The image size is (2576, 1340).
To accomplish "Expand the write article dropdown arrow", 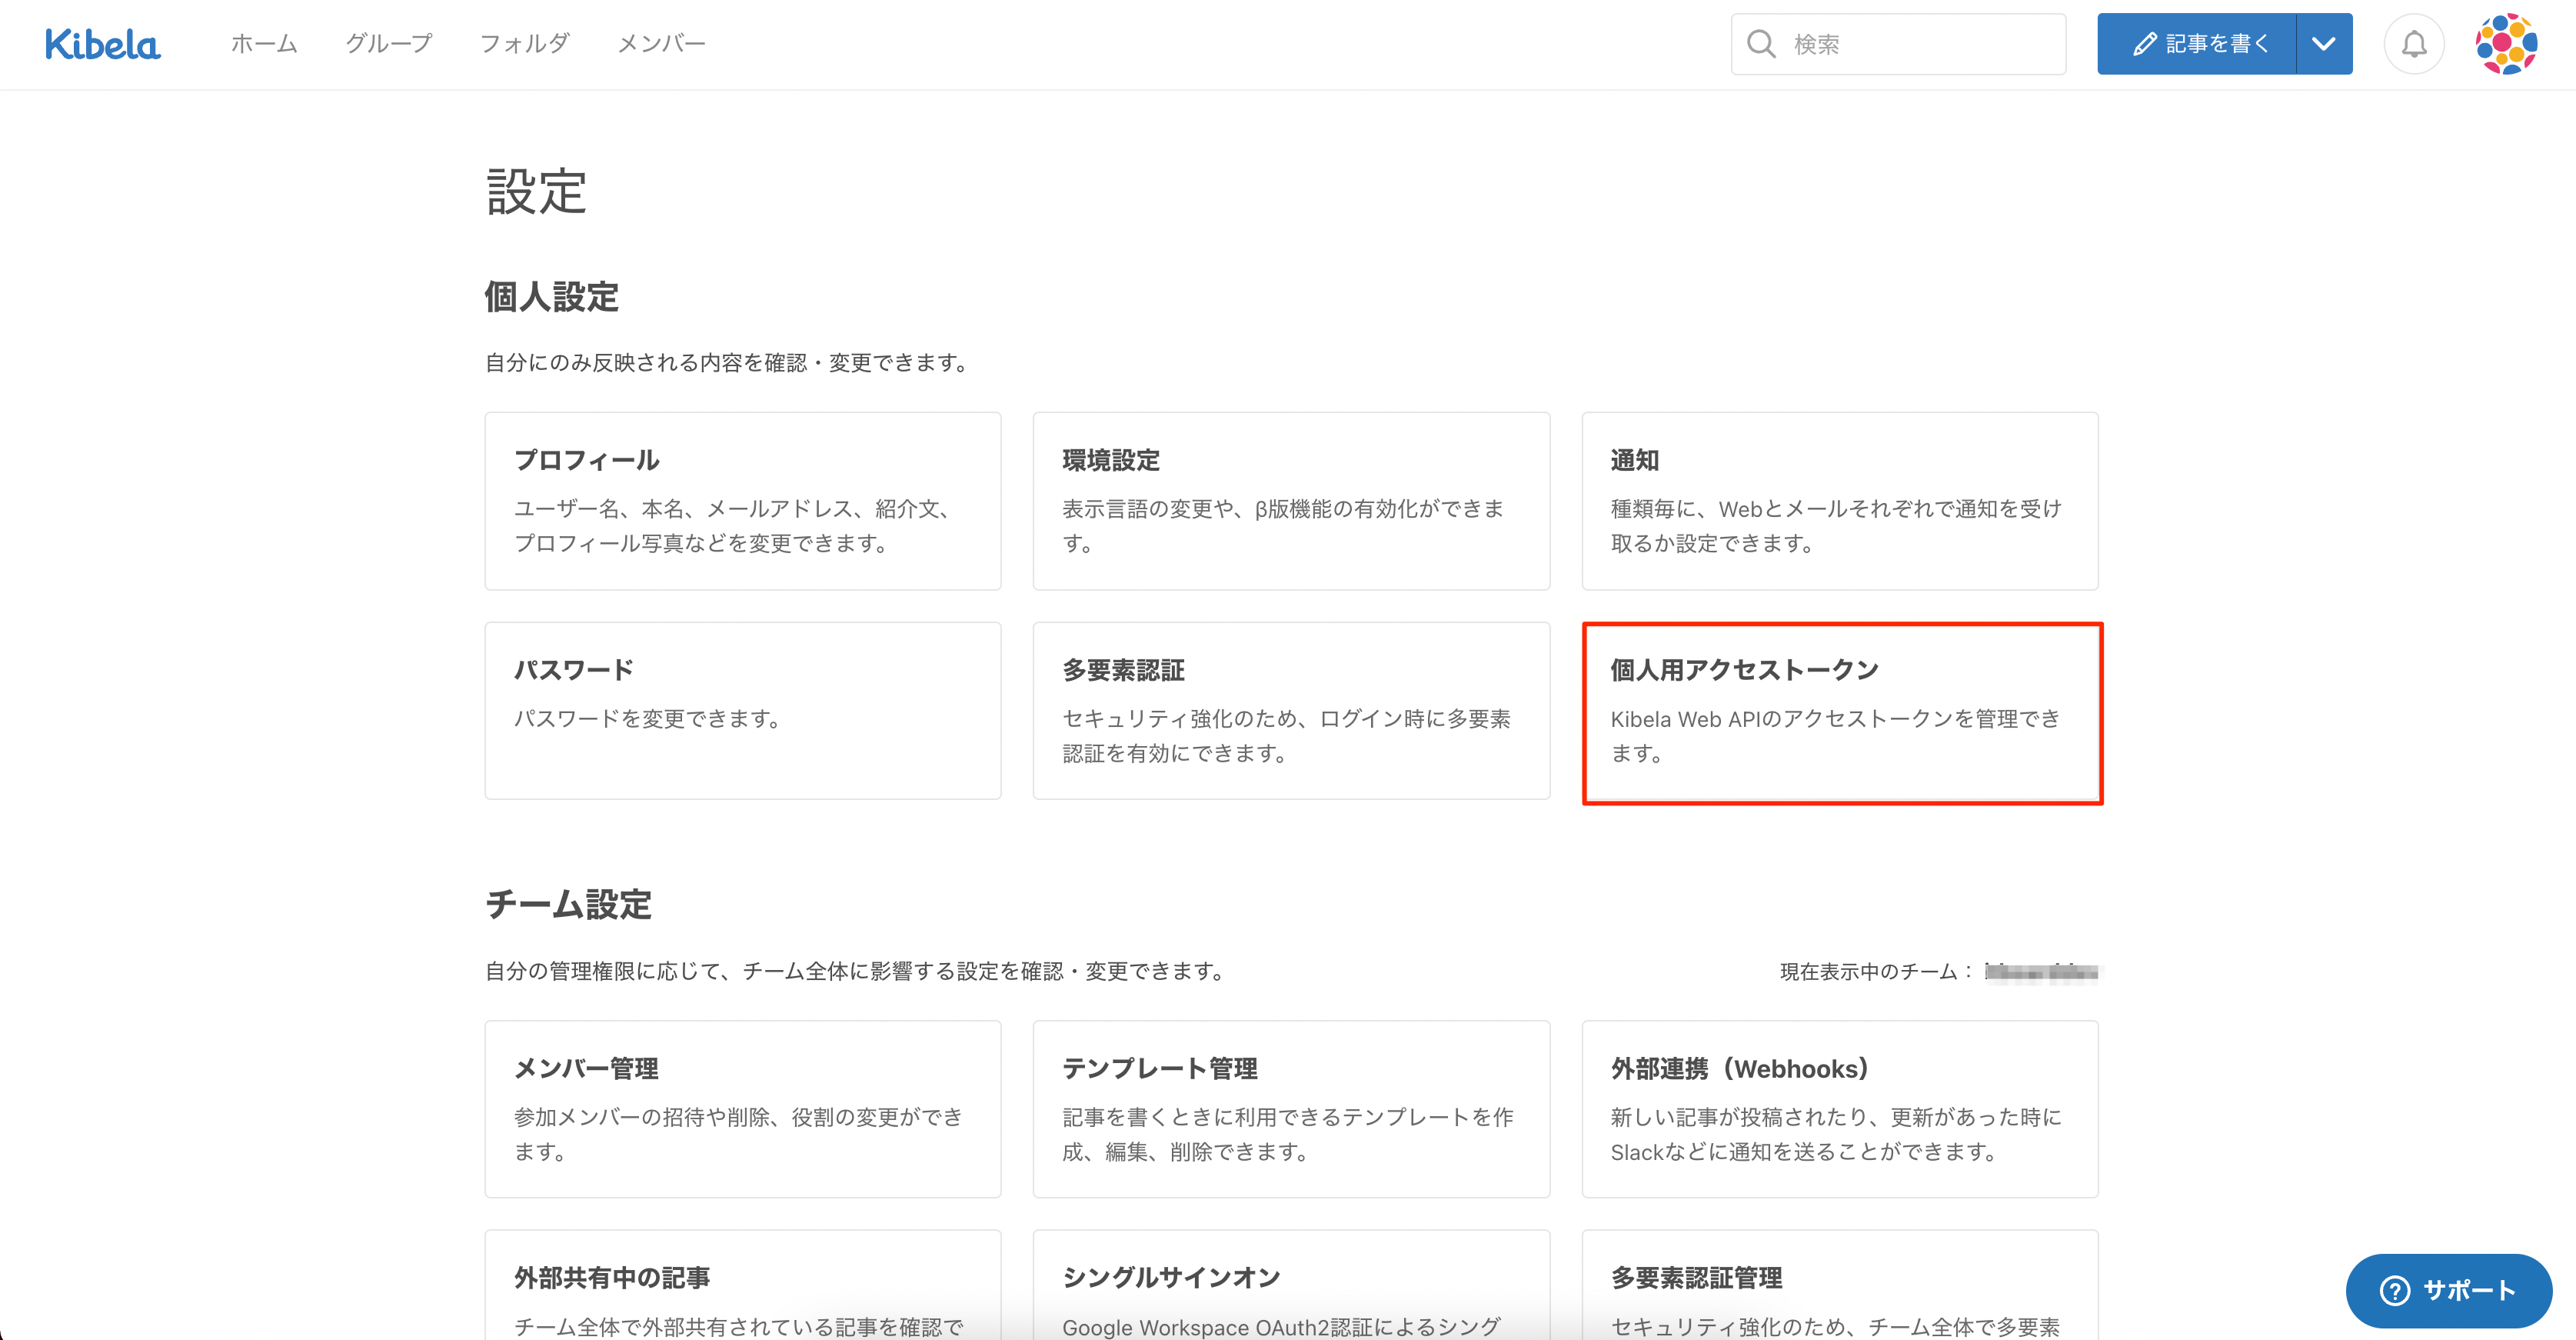I will tap(2324, 44).
